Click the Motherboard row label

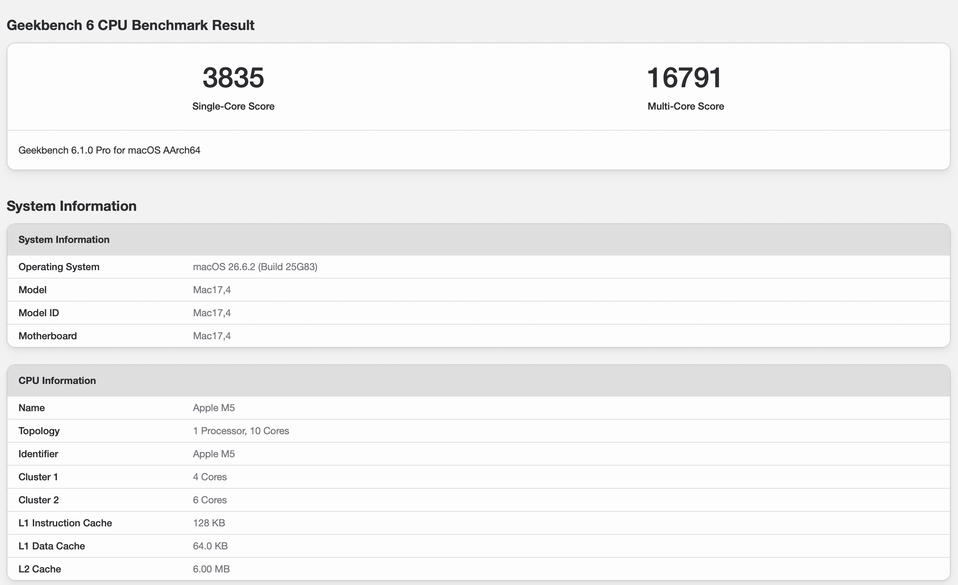tap(48, 336)
